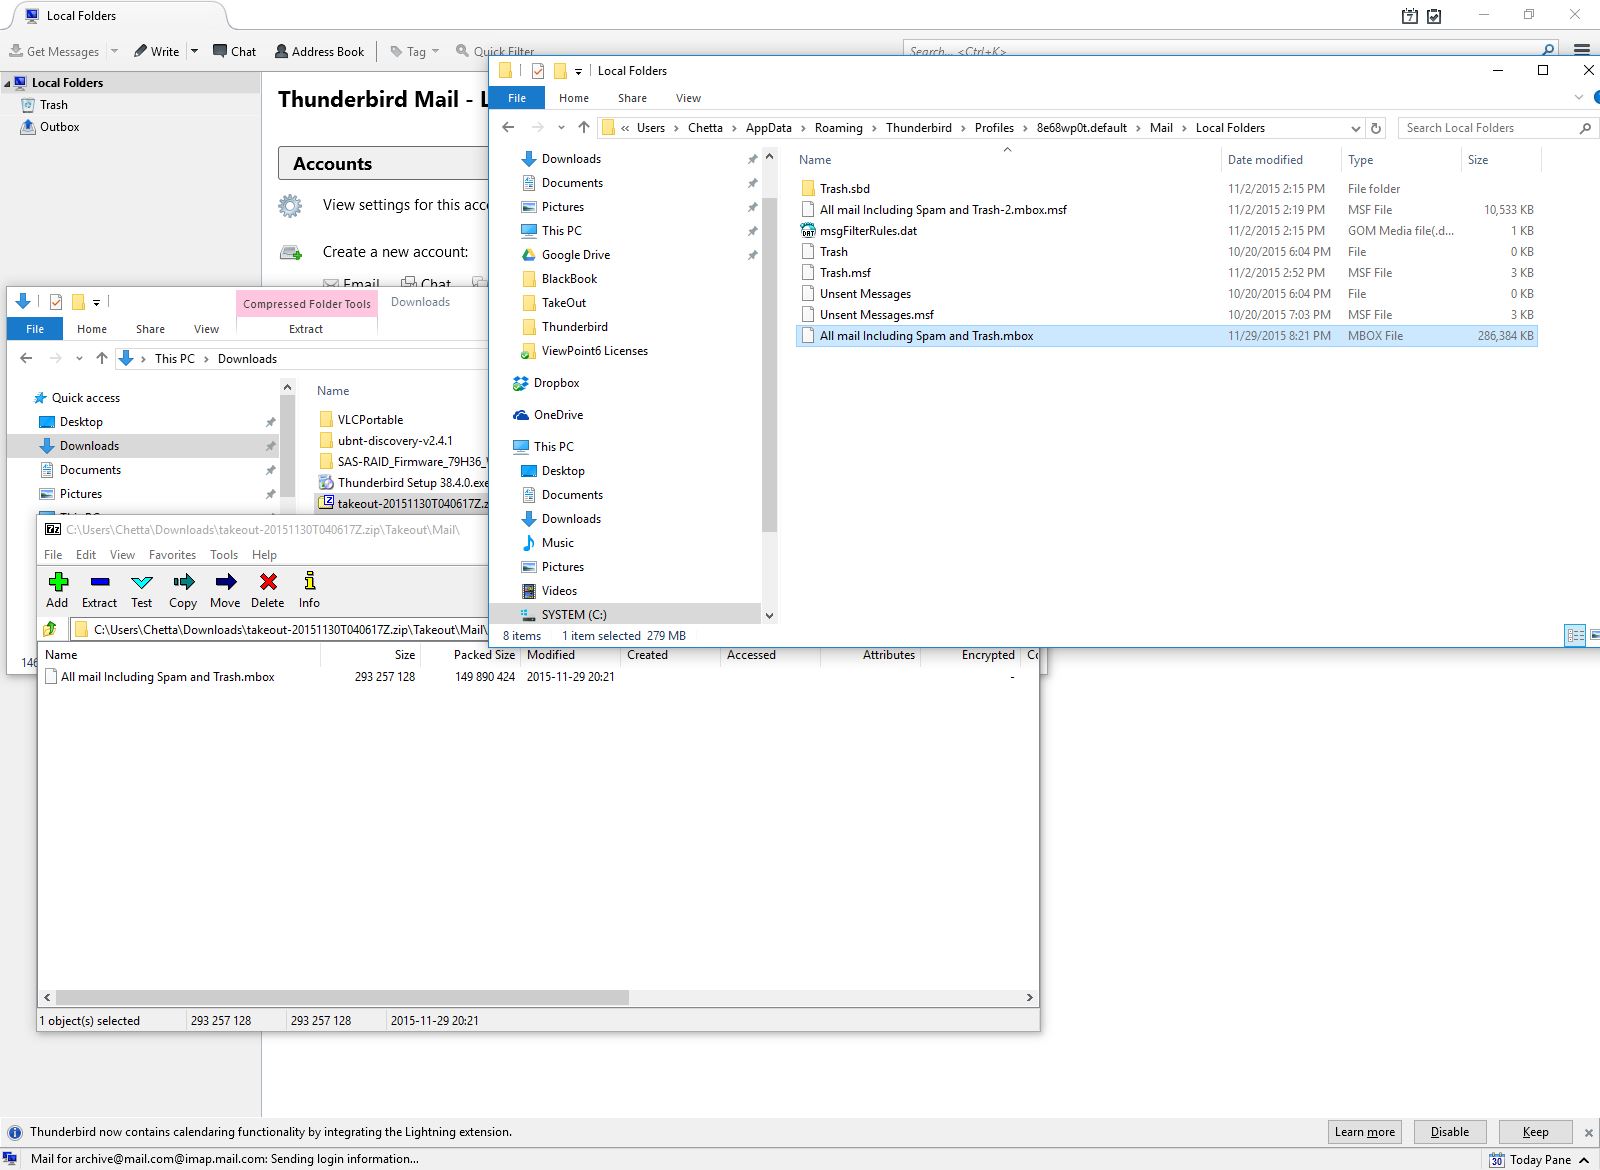This screenshot has width=1600, height=1170.
Task: Click Write button in Thunderbird toolbar
Action: 157,51
